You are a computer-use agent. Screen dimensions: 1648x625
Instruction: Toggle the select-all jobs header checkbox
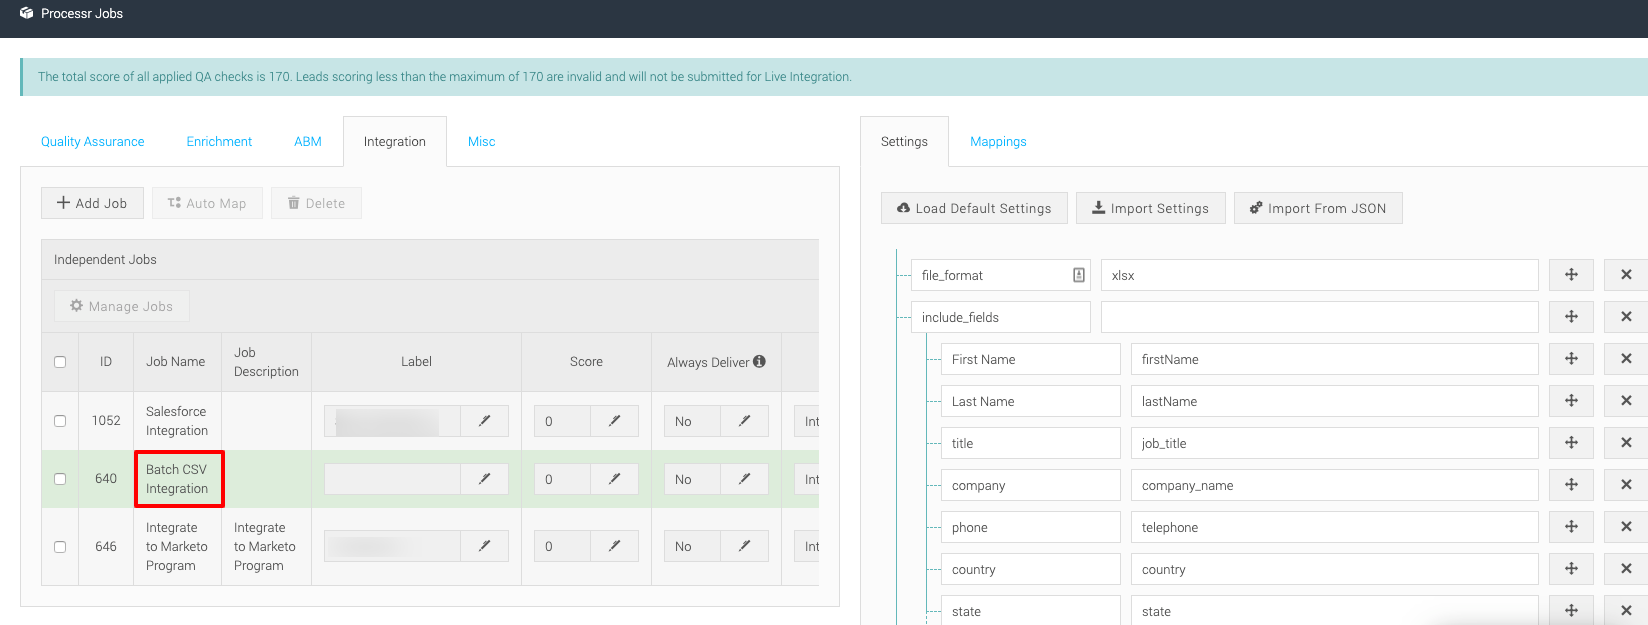pyautogui.click(x=60, y=362)
